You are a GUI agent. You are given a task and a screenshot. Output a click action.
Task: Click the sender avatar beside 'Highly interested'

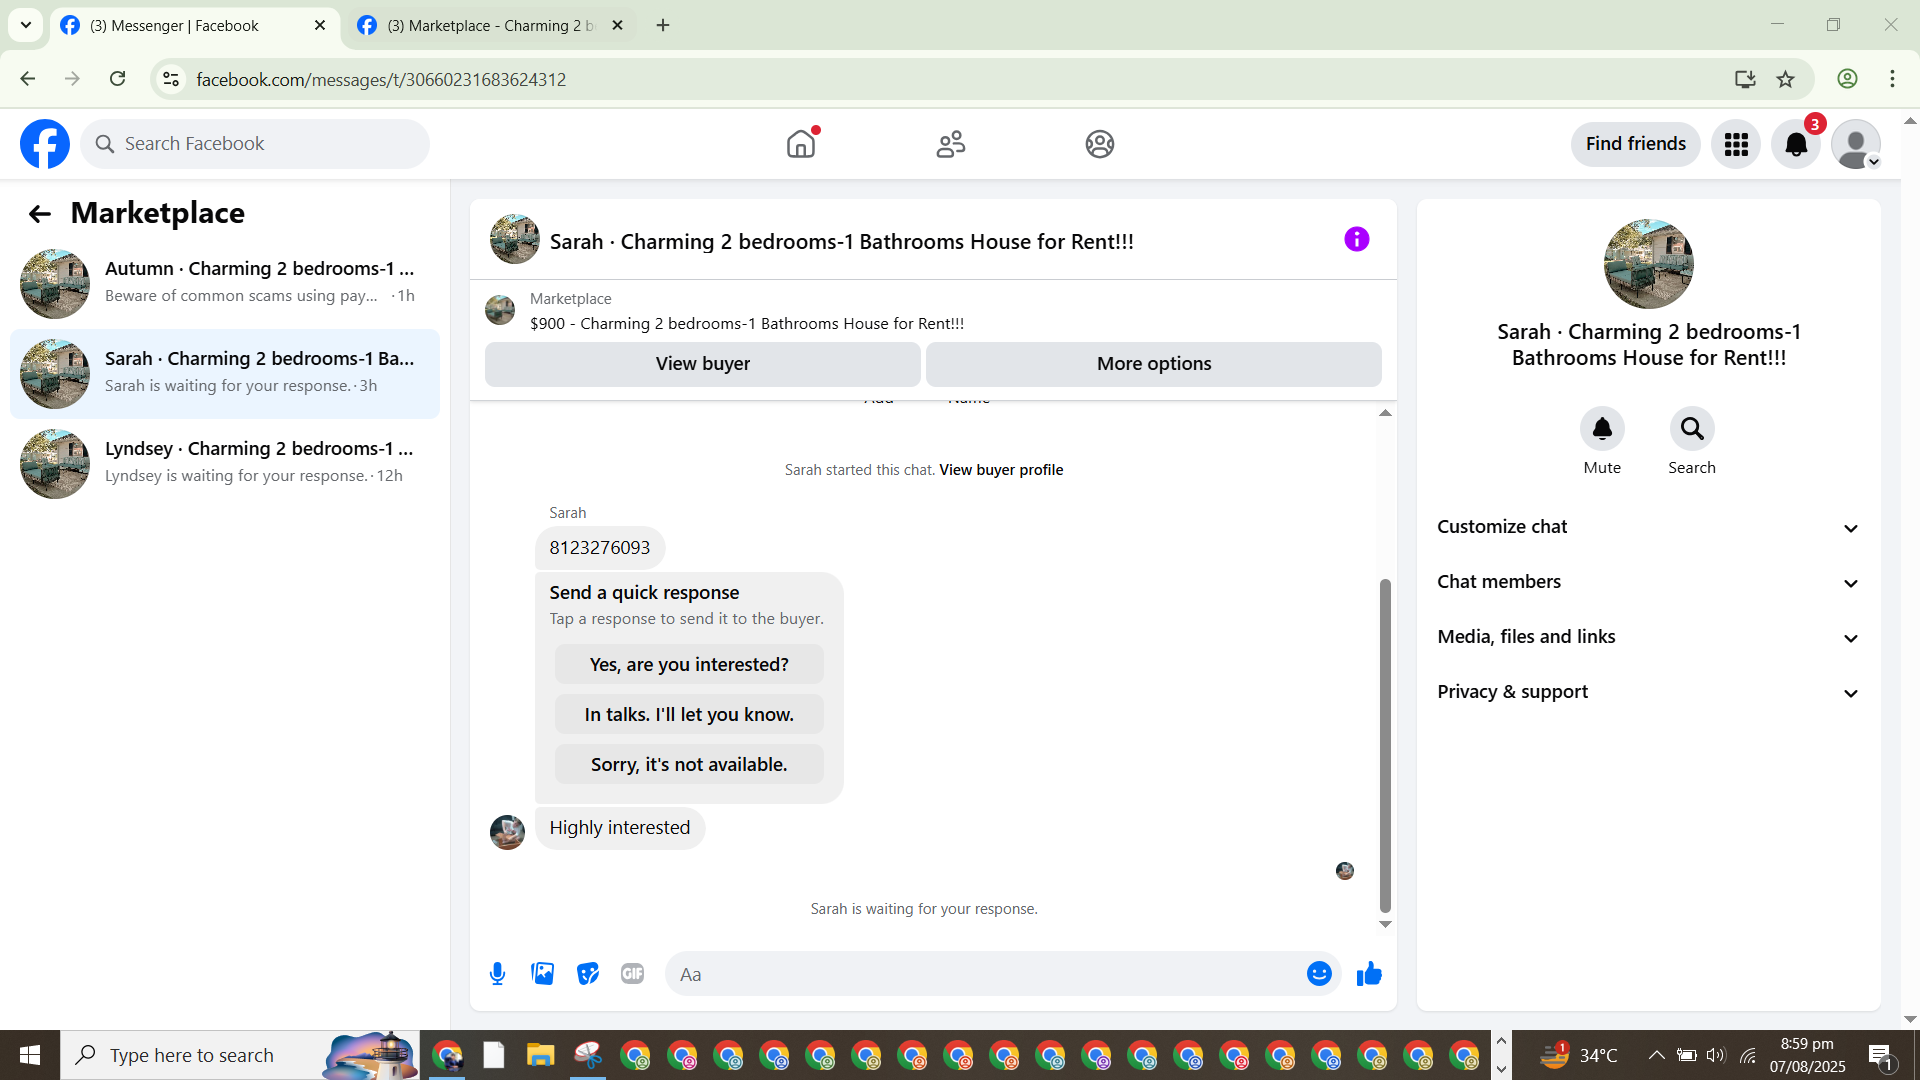point(507,831)
